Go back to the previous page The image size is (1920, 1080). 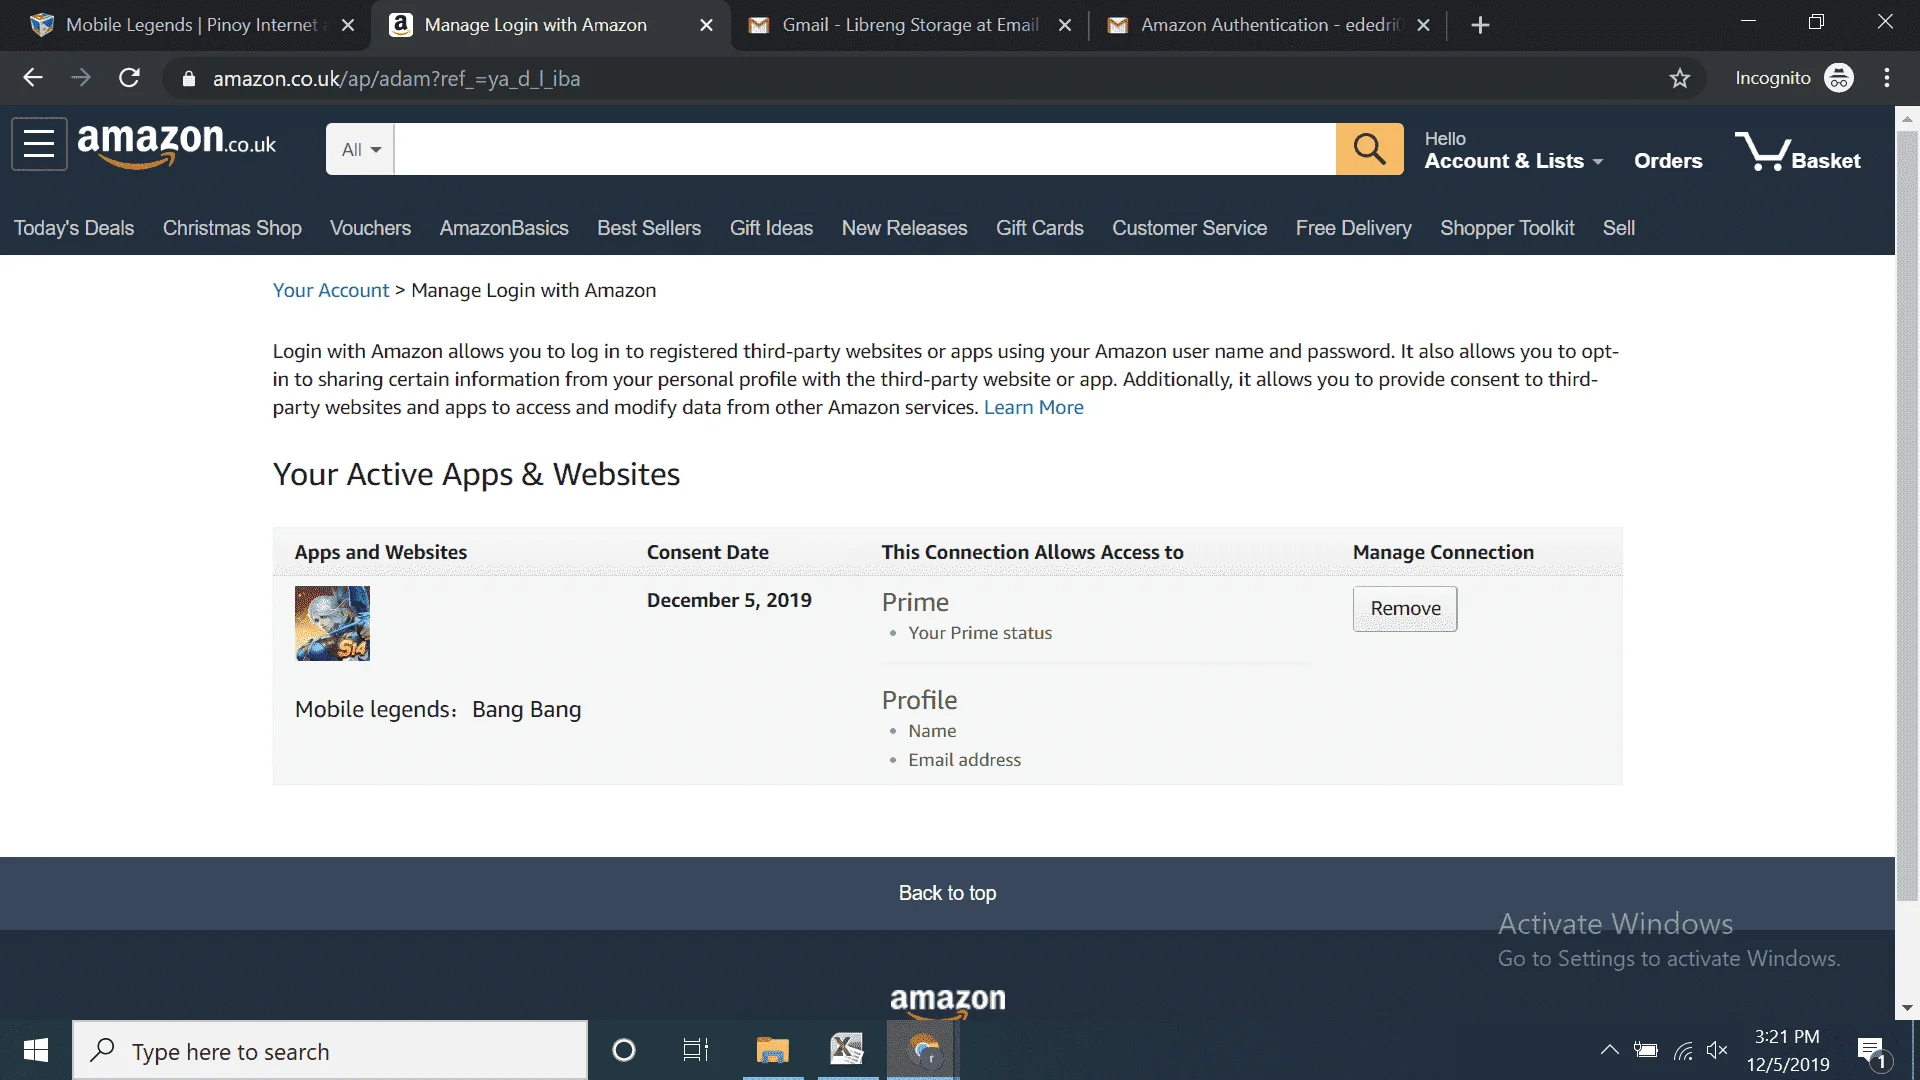pyautogui.click(x=33, y=78)
